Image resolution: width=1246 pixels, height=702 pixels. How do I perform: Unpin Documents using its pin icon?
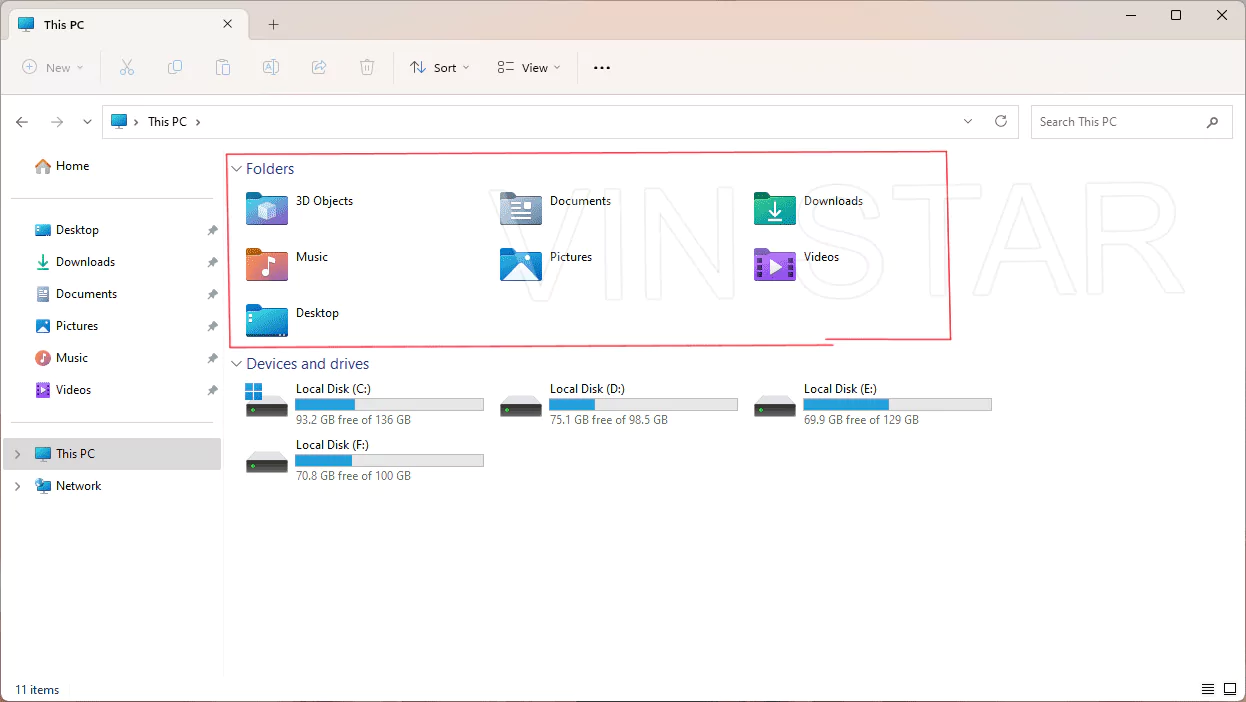click(212, 294)
